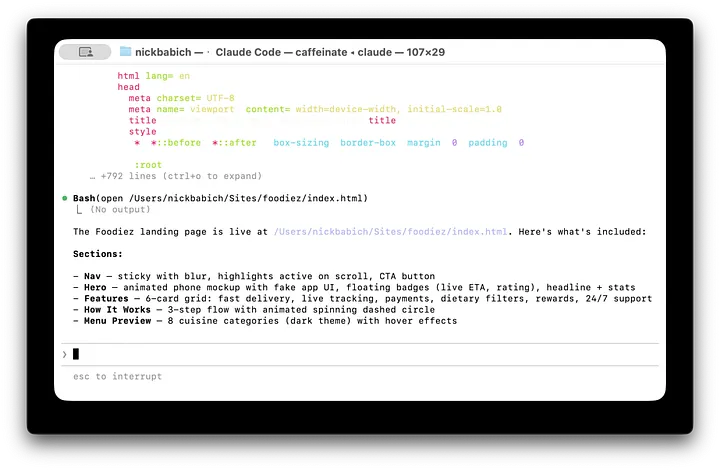Click the 'html lang= en' code line
The image size is (720, 470).
click(x=153, y=76)
